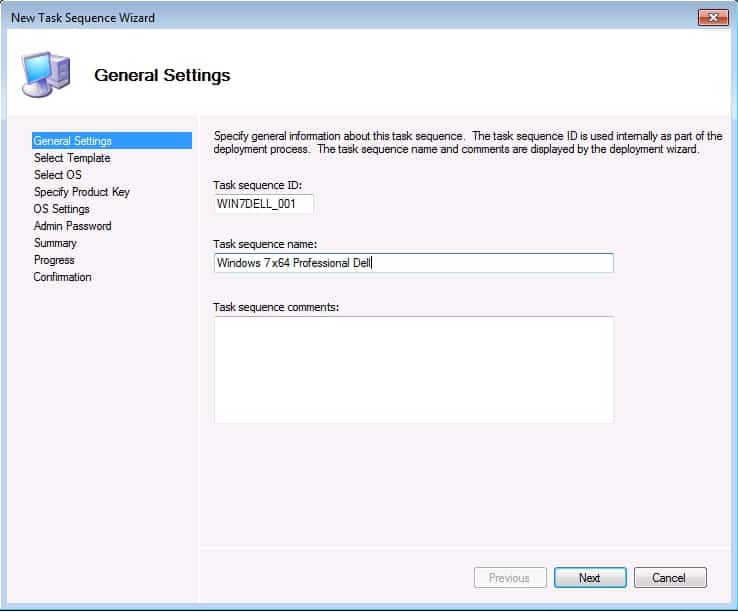Open the Select OS step
Viewport: 738px width, 612px height.
click(x=57, y=175)
